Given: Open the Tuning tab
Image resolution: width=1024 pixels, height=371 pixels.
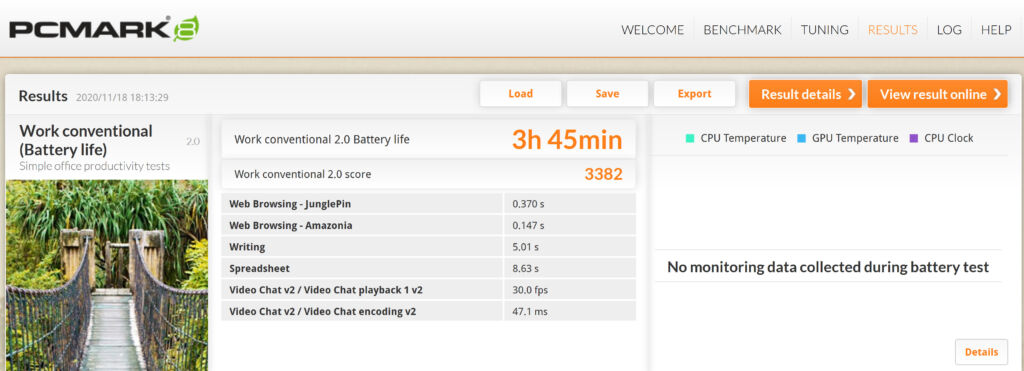Looking at the screenshot, I should pos(824,29).
